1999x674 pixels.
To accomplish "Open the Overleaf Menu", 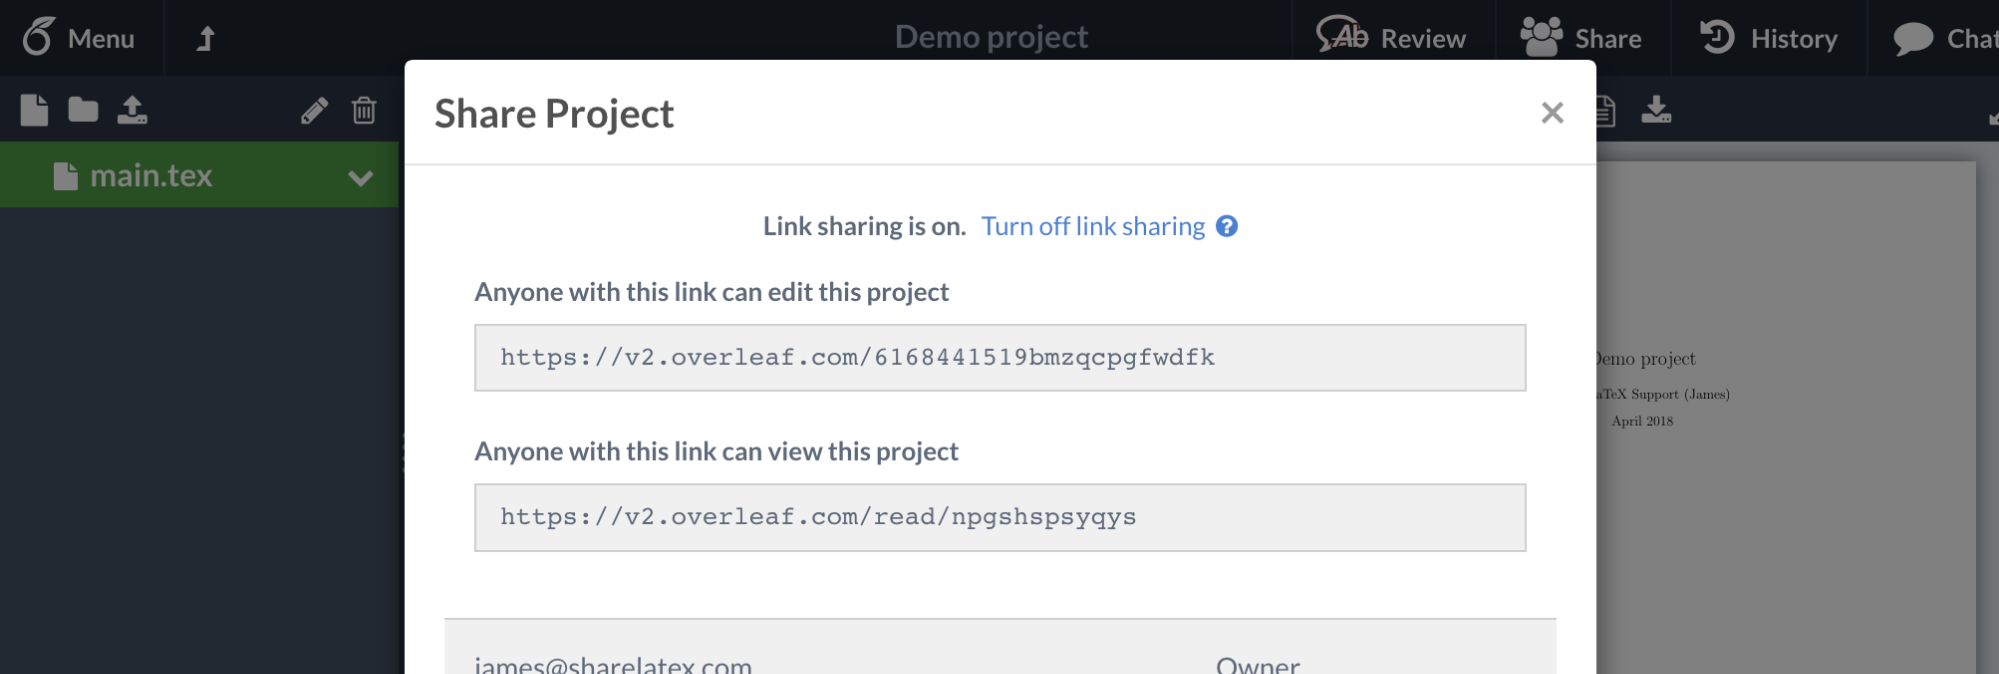I will pos(80,38).
